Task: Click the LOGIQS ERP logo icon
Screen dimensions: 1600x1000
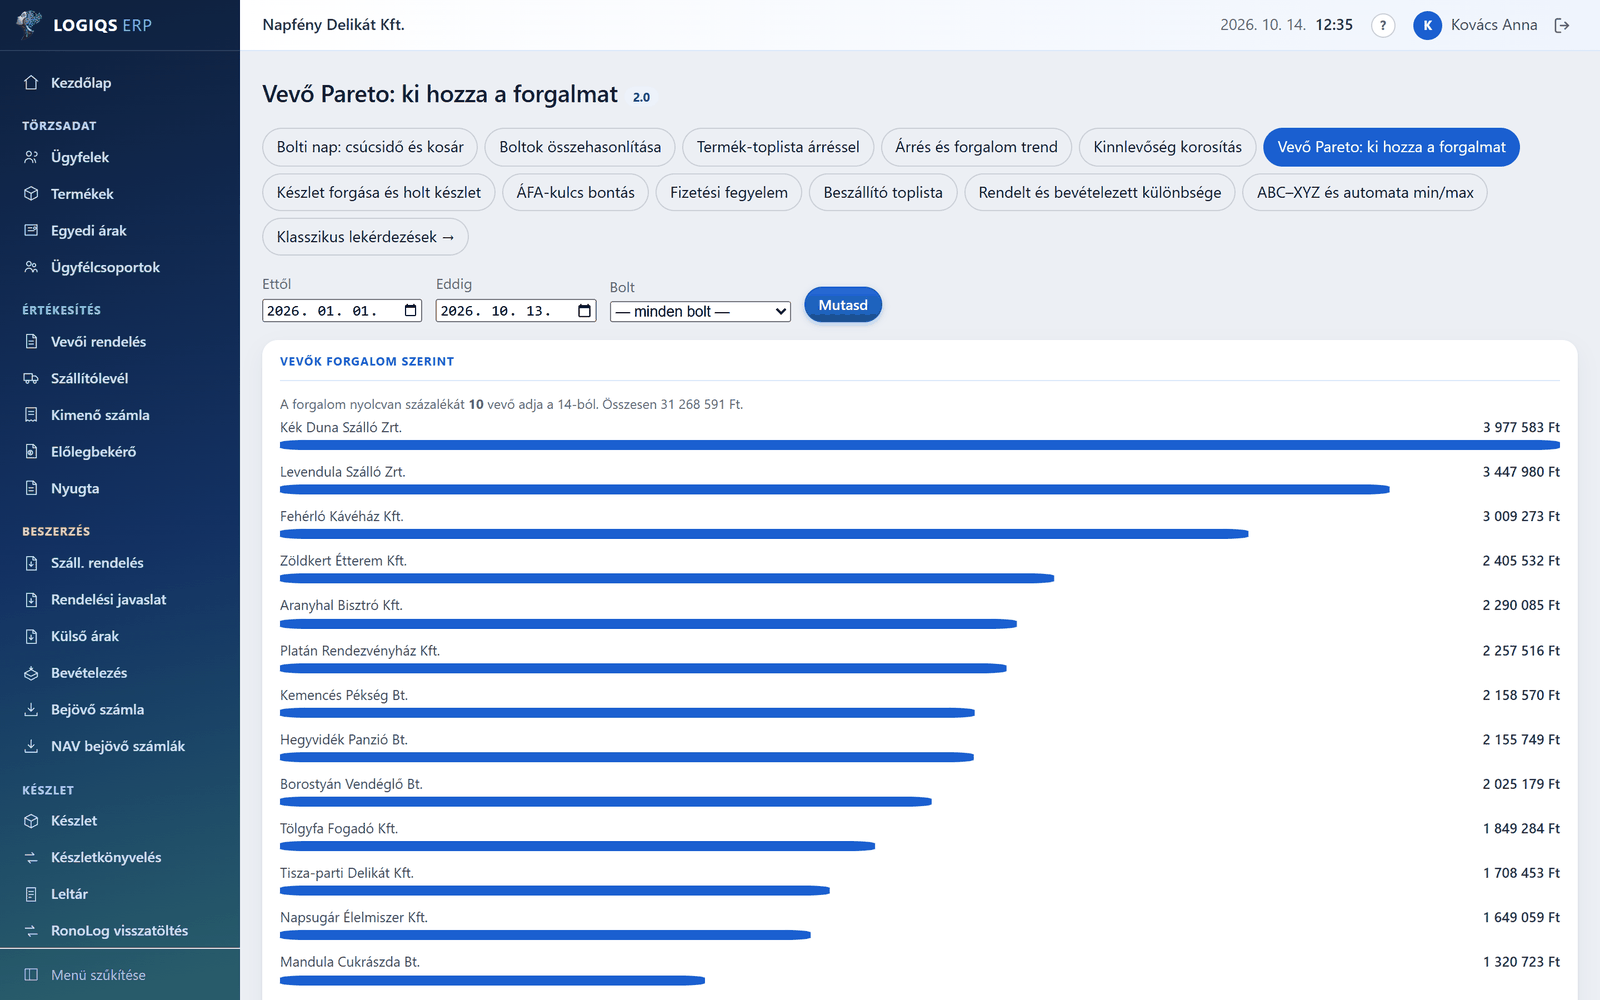Action: coord(30,24)
